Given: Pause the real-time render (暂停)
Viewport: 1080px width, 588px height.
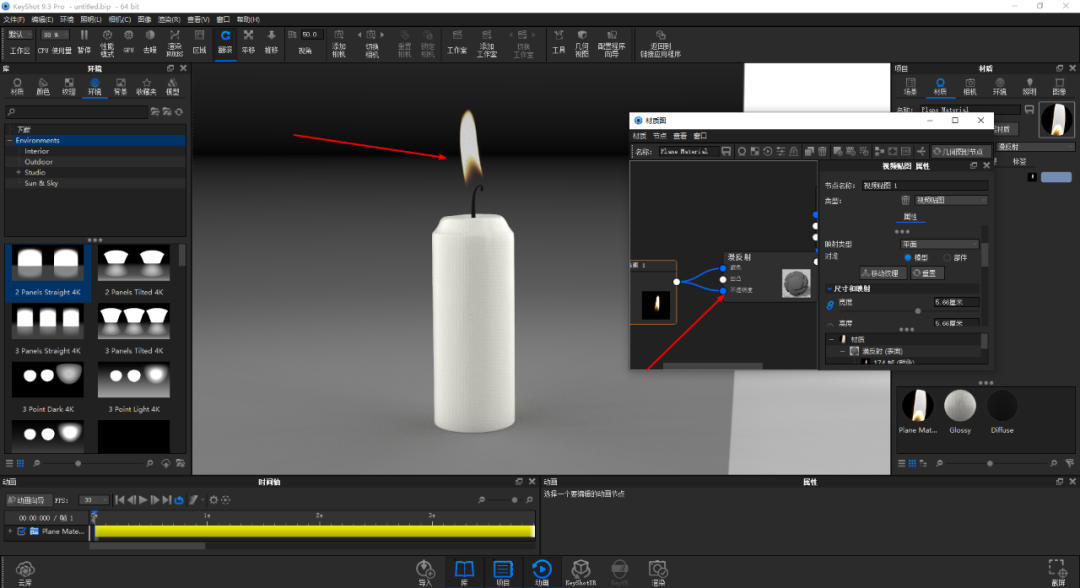Looking at the screenshot, I should pyautogui.click(x=84, y=41).
